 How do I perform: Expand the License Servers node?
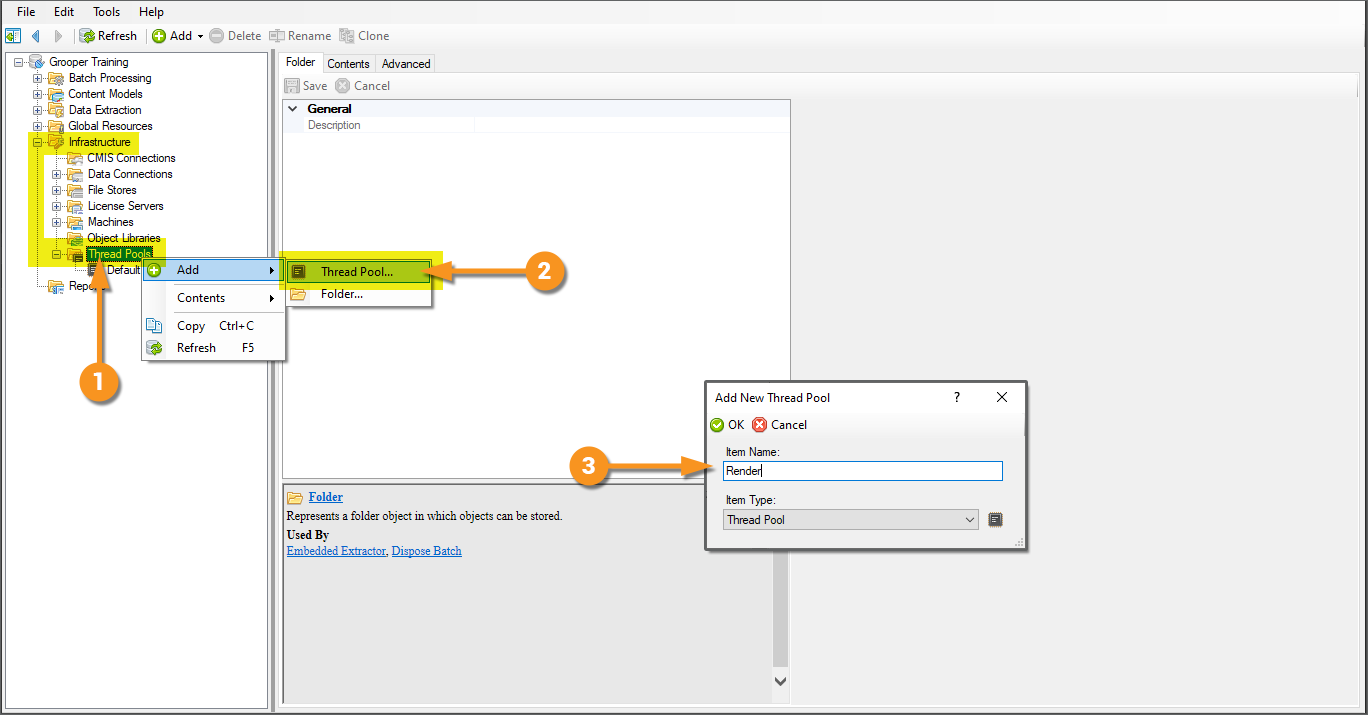click(x=57, y=206)
